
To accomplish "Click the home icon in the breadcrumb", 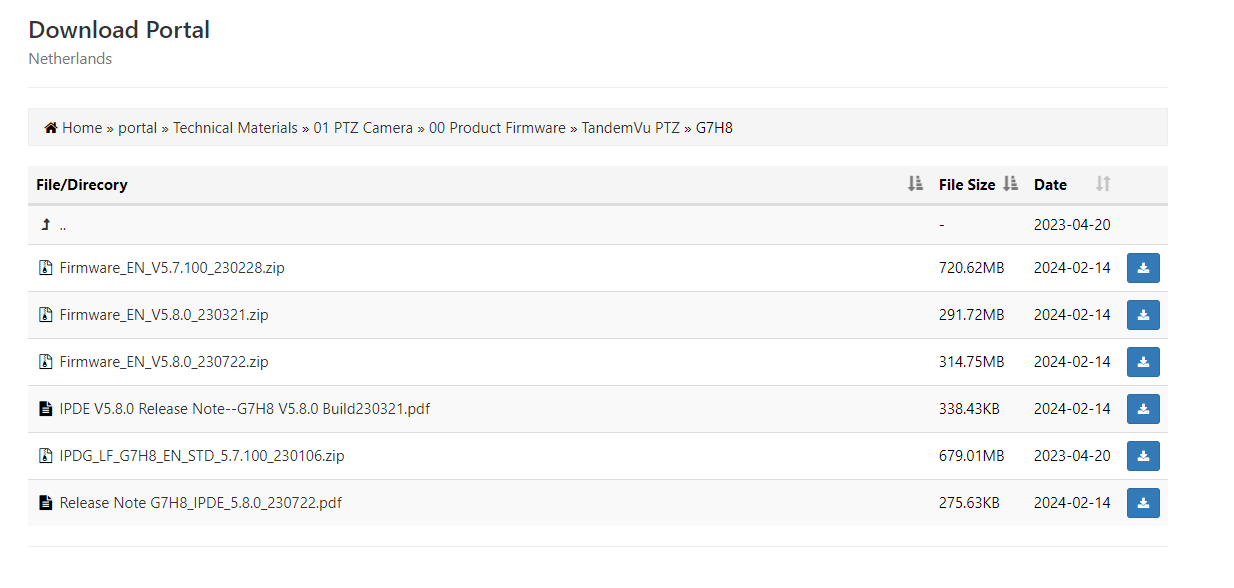I will click(x=51, y=128).
